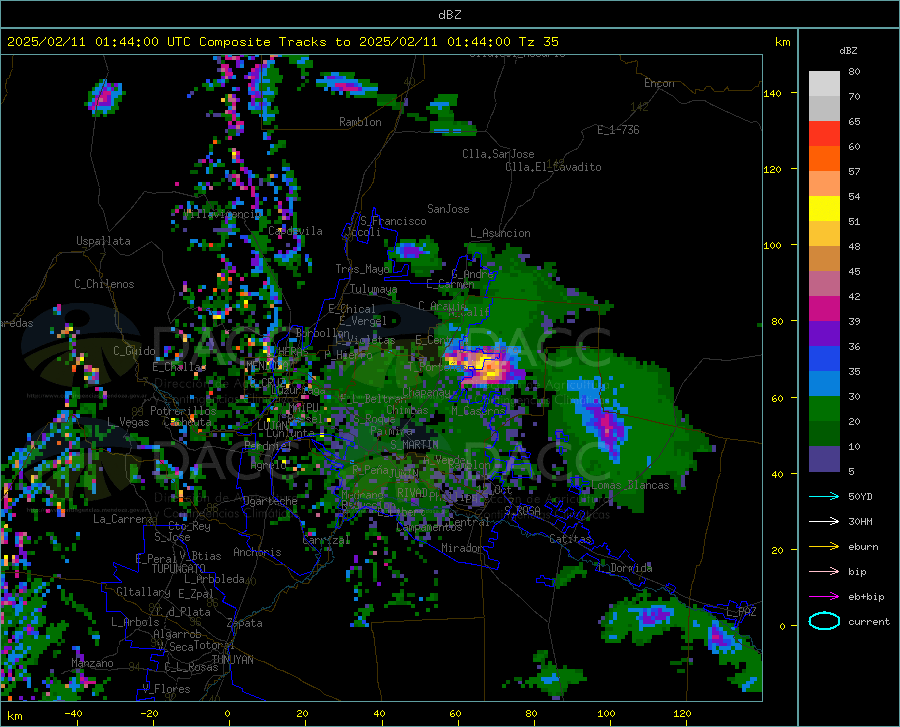Click the 'Villavicencio' map label
This screenshot has height=727, width=900.
pos(223,214)
